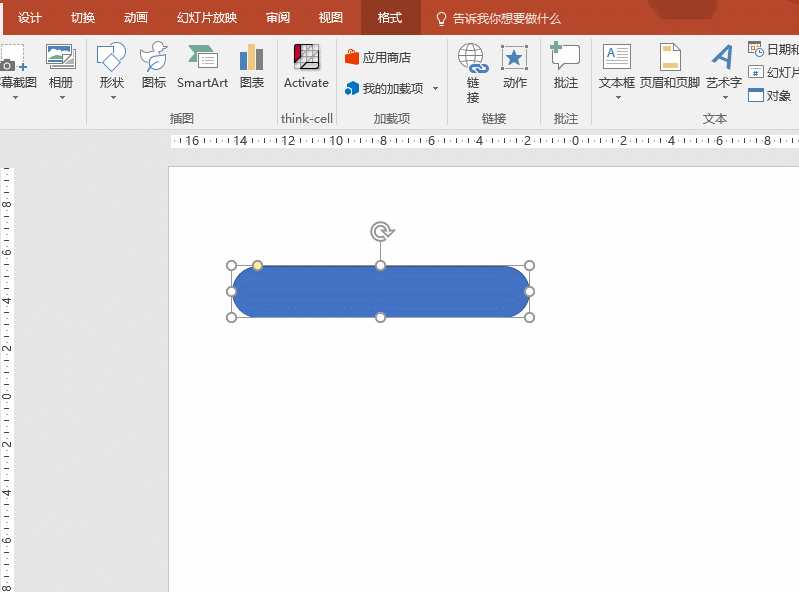Viewport: 799px width, 592px height.
Task: Switch to the 动画 tab
Action: pyautogui.click(x=136, y=18)
